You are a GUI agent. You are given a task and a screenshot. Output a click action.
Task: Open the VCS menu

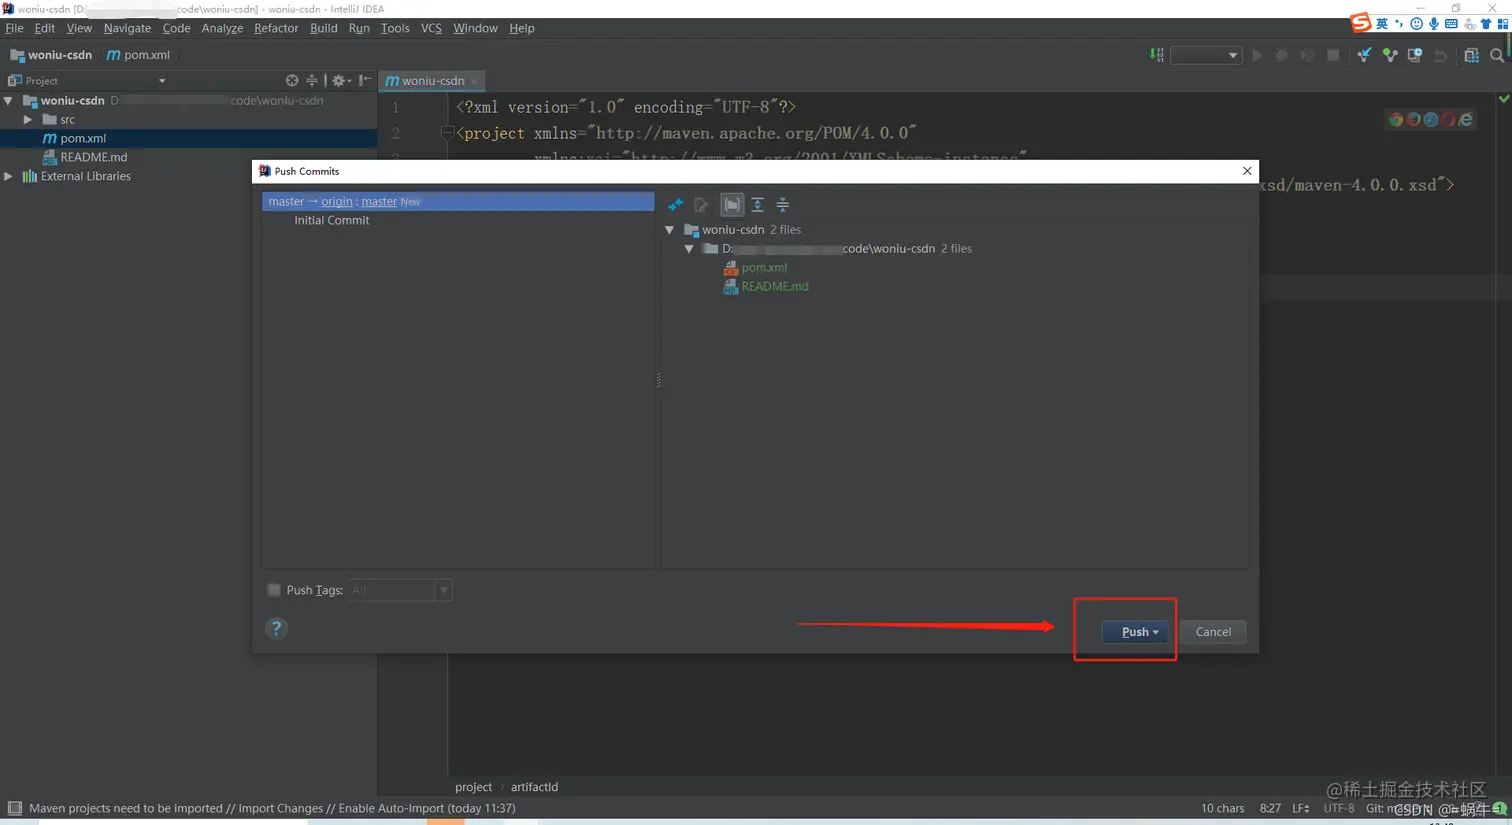(431, 28)
